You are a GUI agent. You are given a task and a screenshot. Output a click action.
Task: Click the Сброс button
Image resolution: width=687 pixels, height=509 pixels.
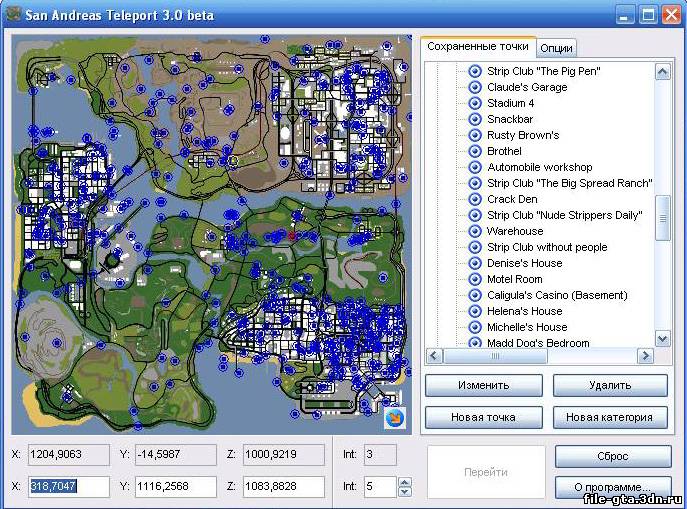[613, 456]
